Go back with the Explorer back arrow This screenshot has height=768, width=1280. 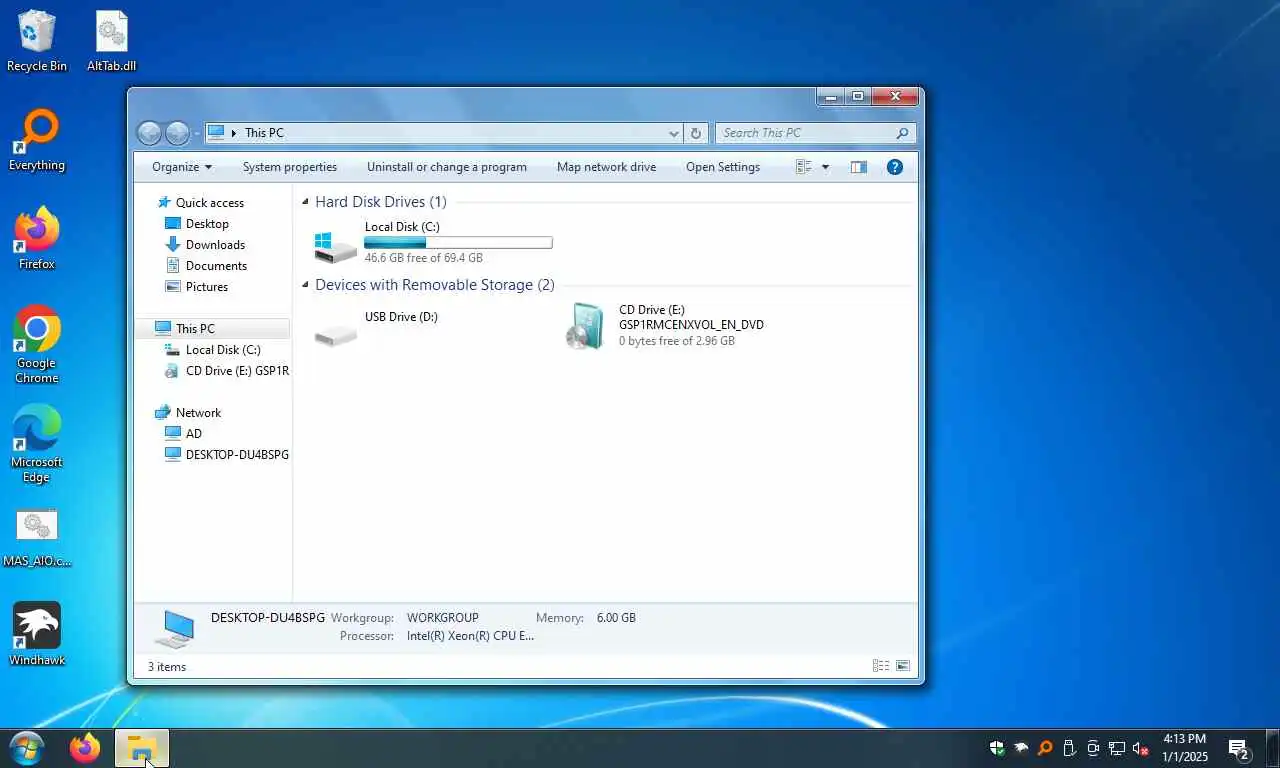149,133
